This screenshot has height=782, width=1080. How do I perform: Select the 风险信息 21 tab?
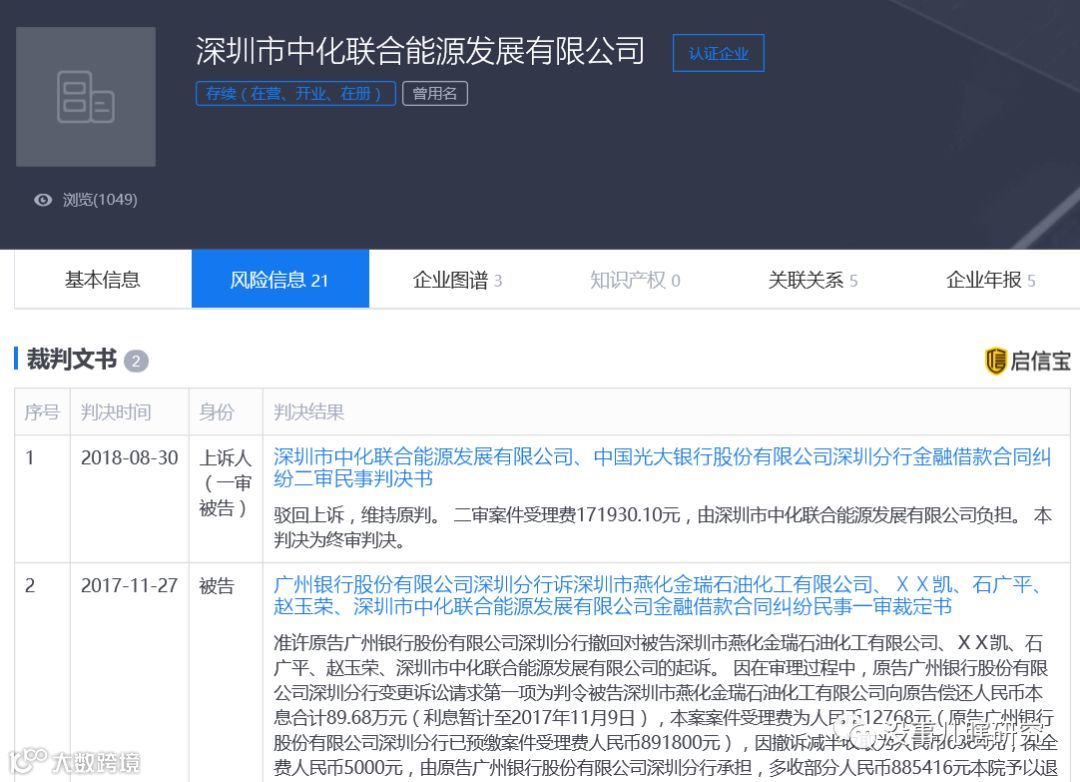(x=280, y=279)
